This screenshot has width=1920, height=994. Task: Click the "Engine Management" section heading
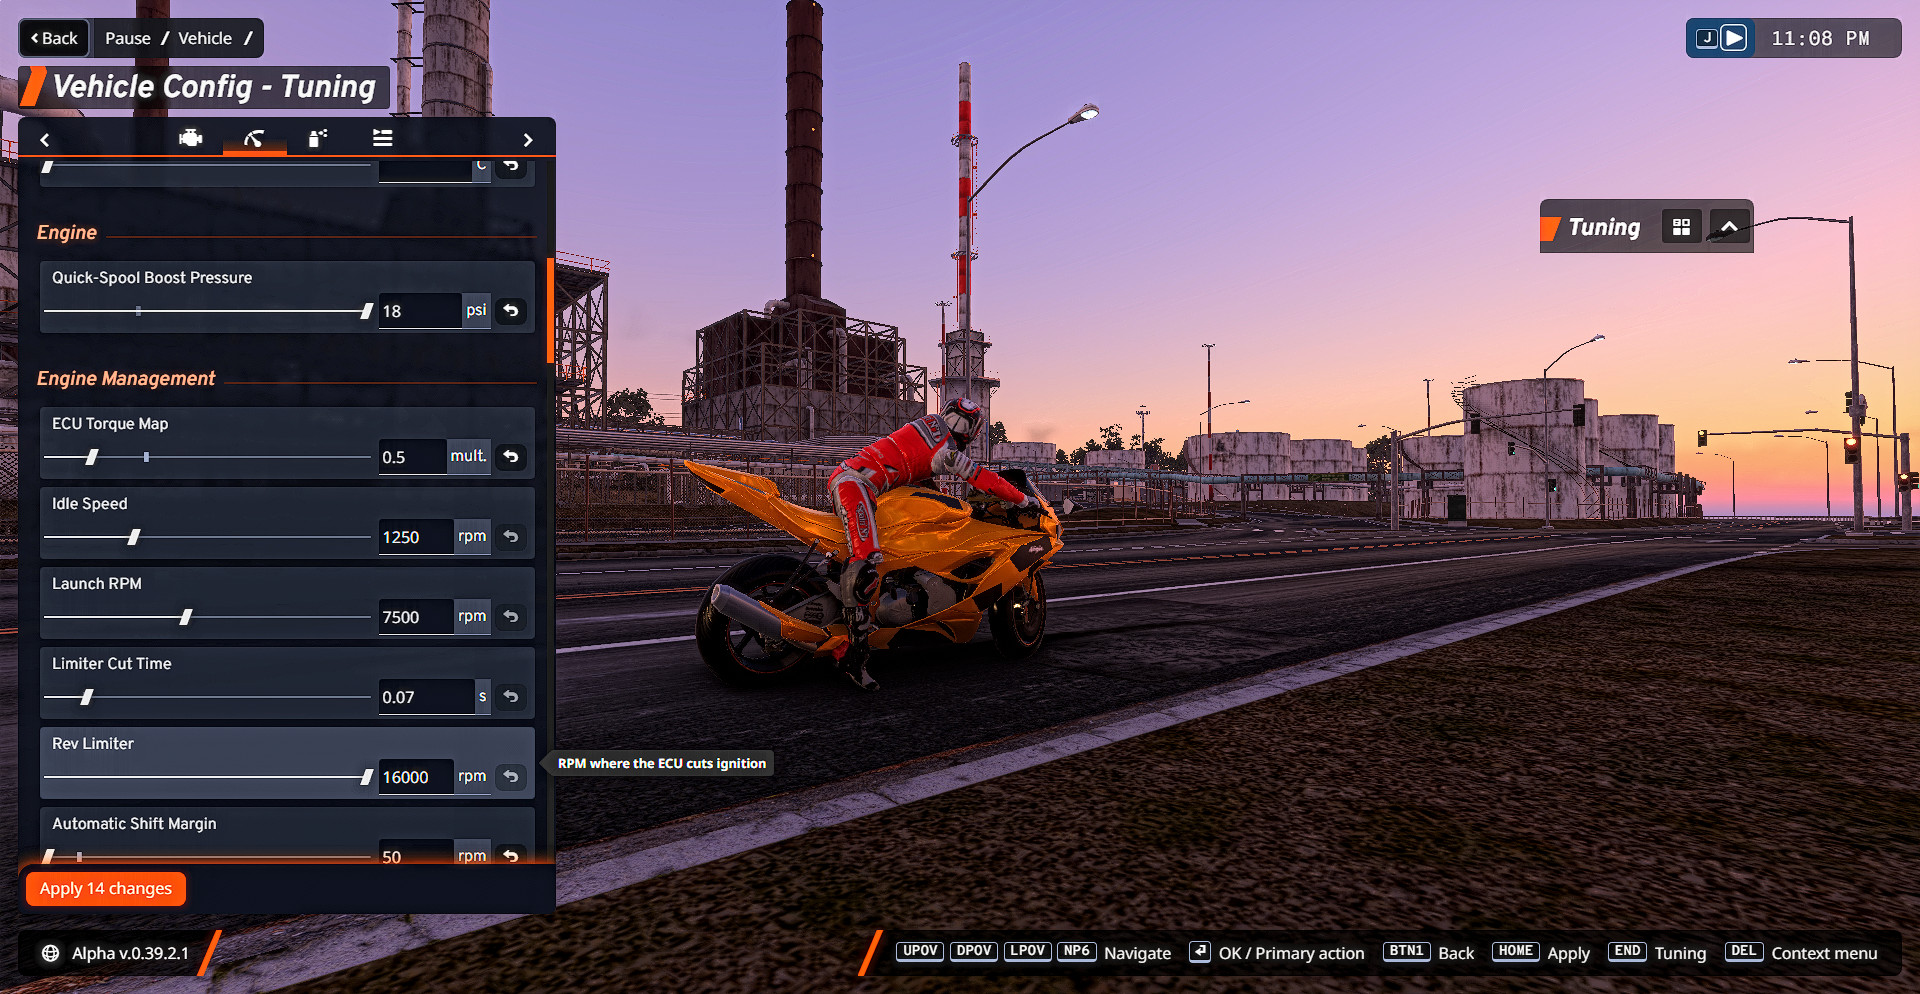pos(126,378)
